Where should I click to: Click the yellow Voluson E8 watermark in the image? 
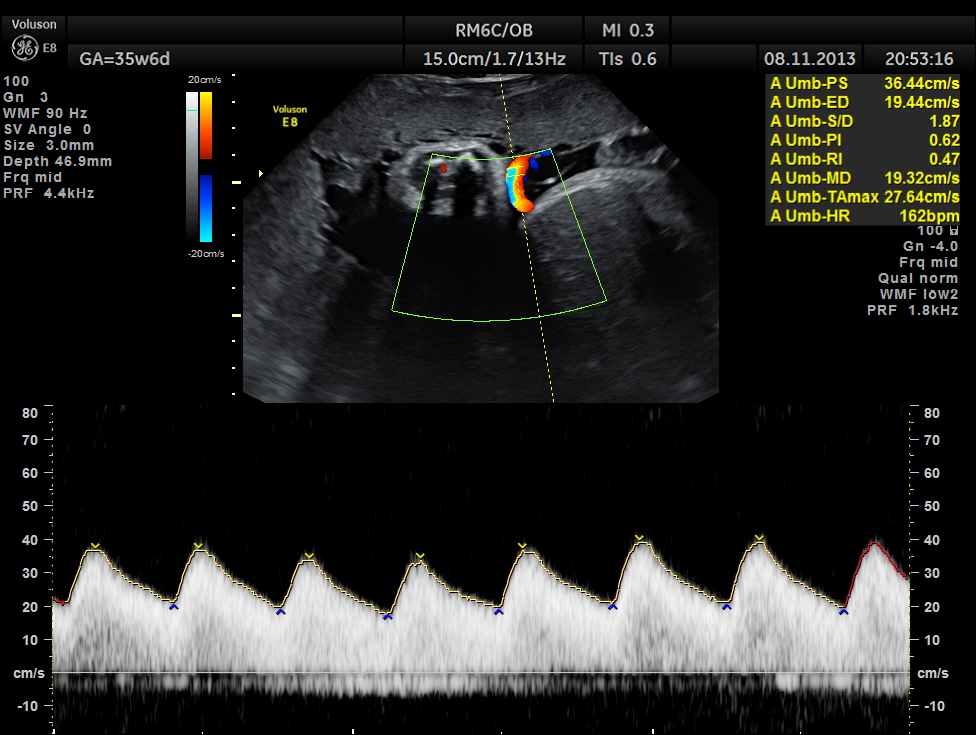pos(290,114)
